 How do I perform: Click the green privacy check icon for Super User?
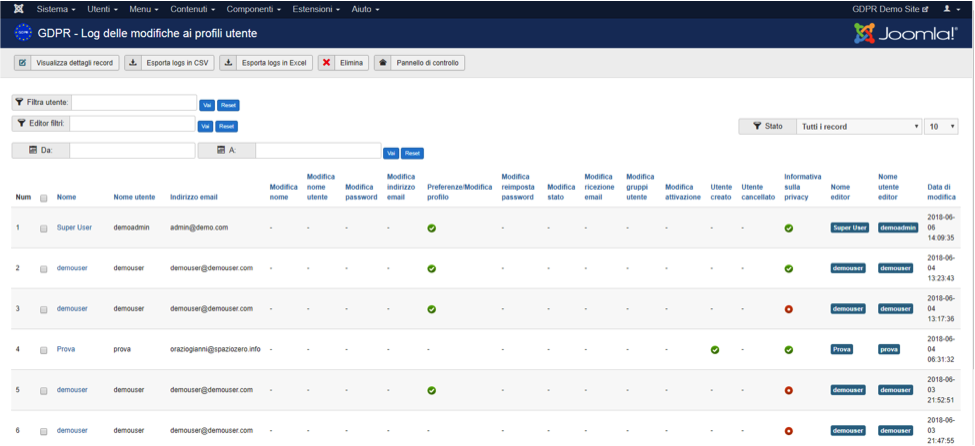click(x=788, y=228)
